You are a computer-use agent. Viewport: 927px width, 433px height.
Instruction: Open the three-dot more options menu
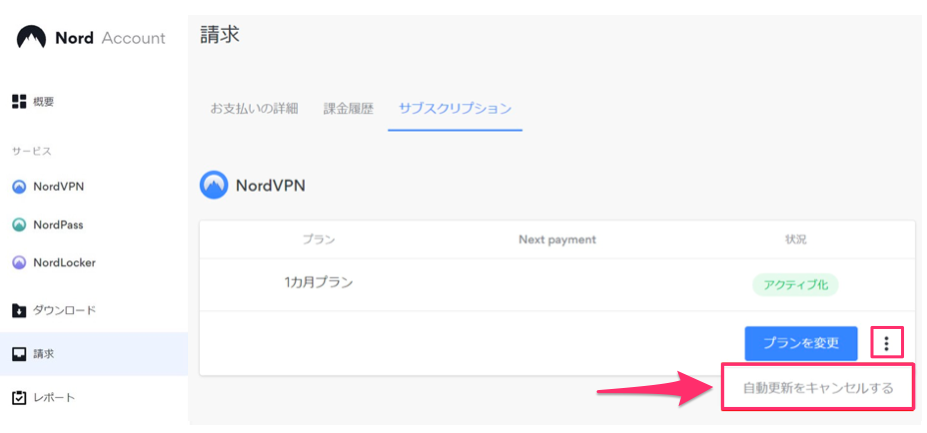pos(887,342)
